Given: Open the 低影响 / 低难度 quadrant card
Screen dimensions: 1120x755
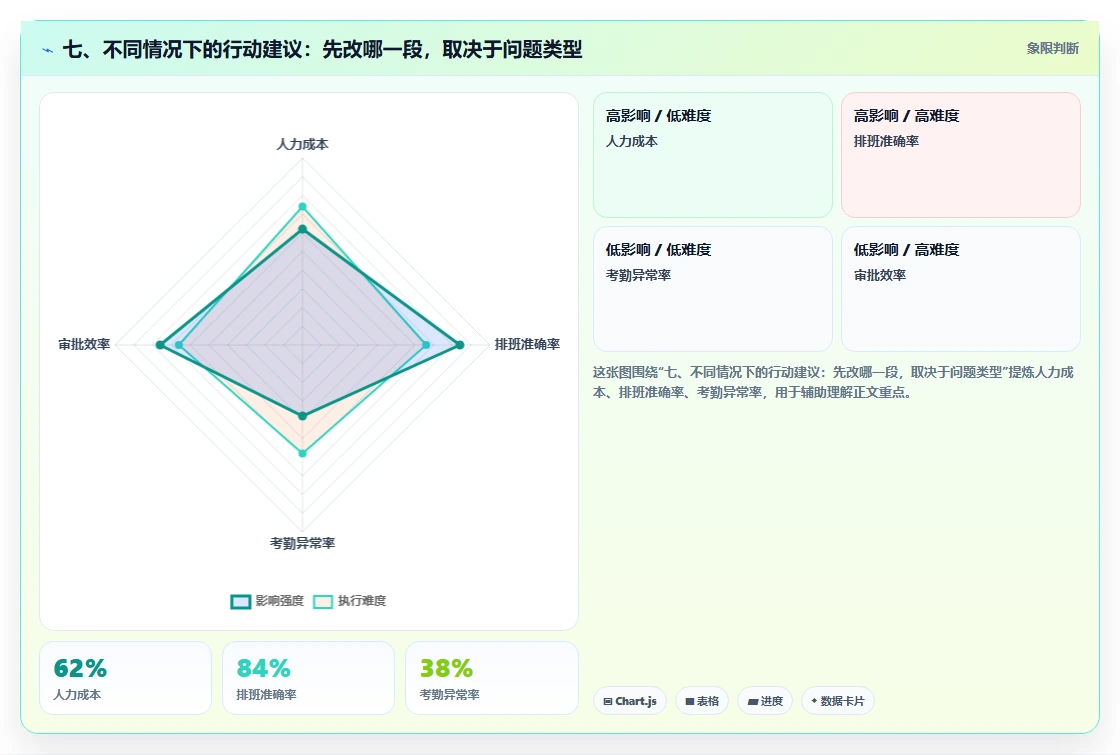Looking at the screenshot, I should point(713,289).
